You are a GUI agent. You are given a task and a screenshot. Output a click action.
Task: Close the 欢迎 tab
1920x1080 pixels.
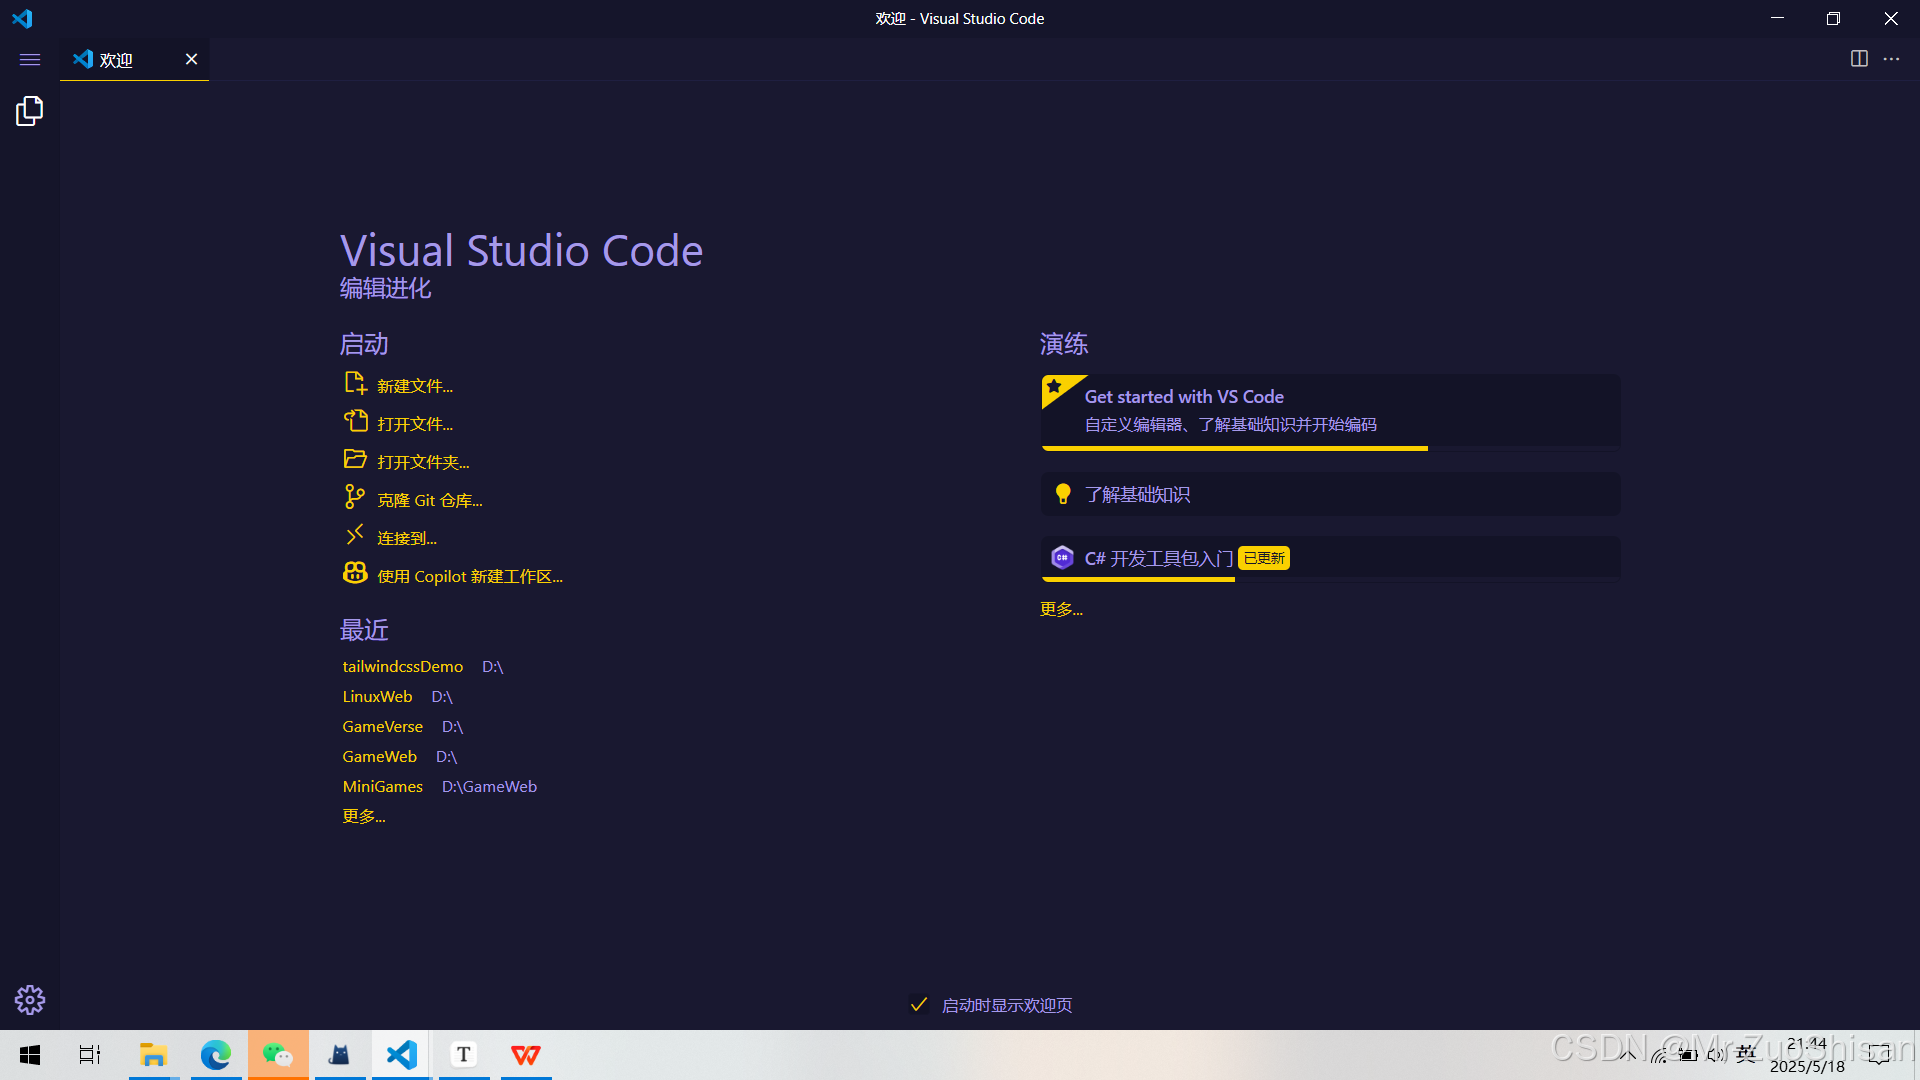(191, 59)
